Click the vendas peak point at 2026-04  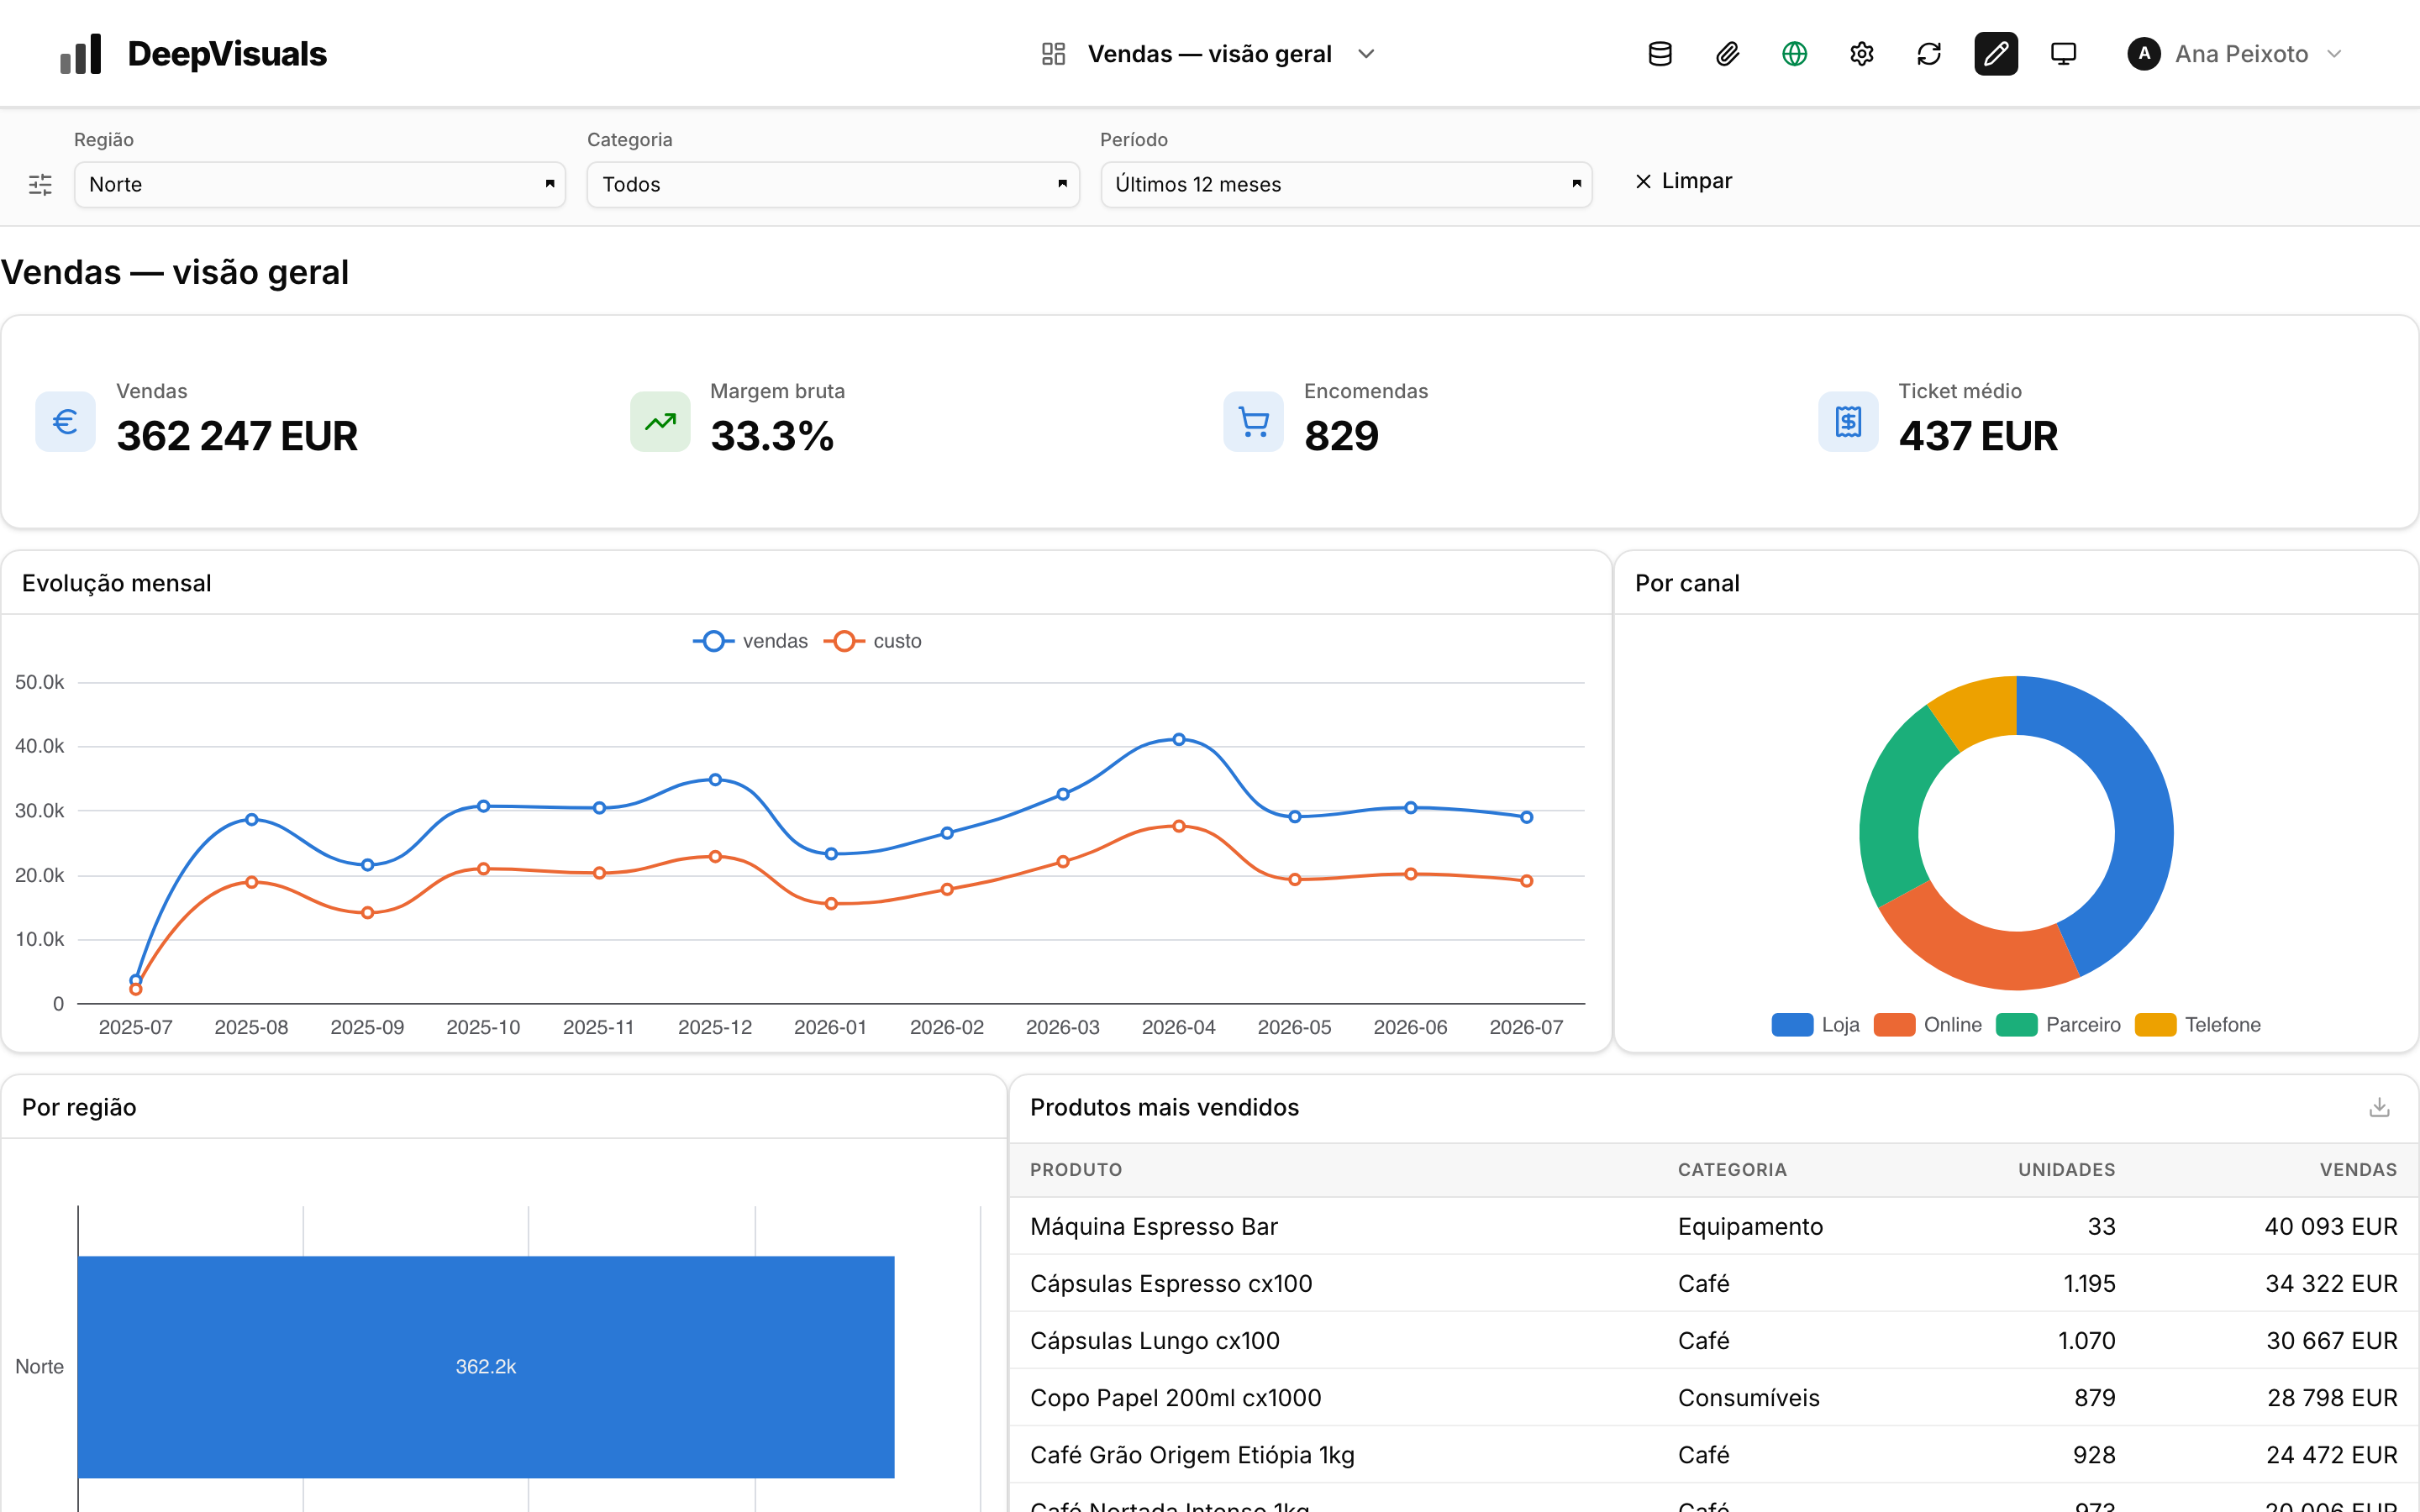(x=1179, y=740)
